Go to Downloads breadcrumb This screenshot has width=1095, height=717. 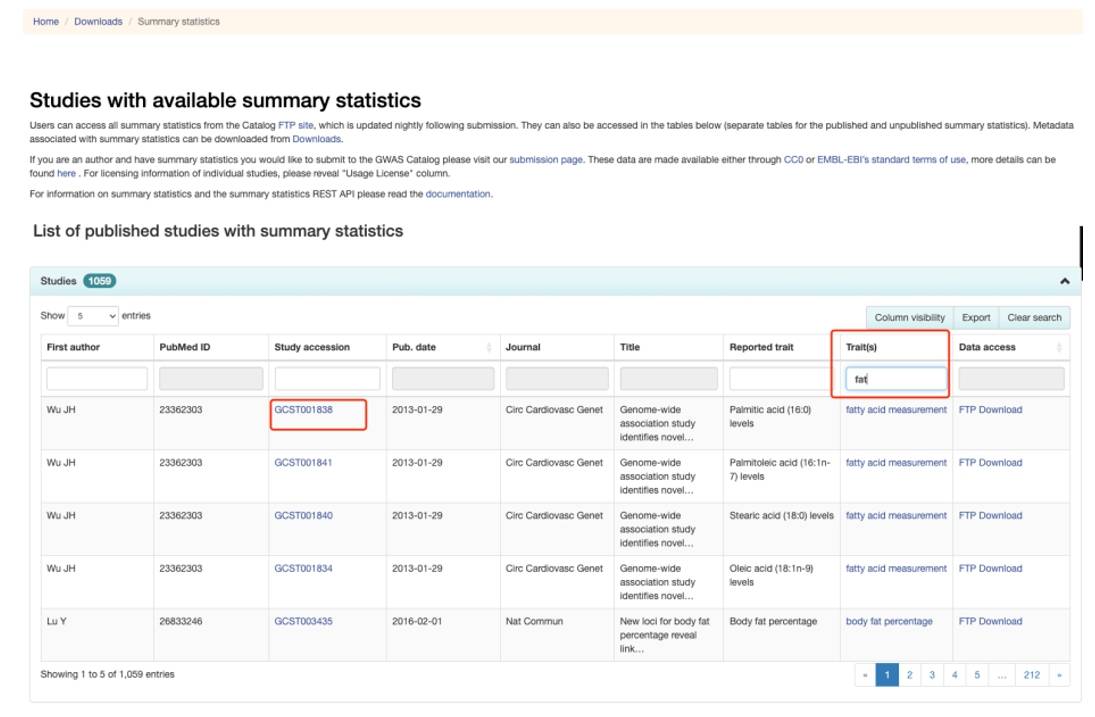[x=98, y=22]
